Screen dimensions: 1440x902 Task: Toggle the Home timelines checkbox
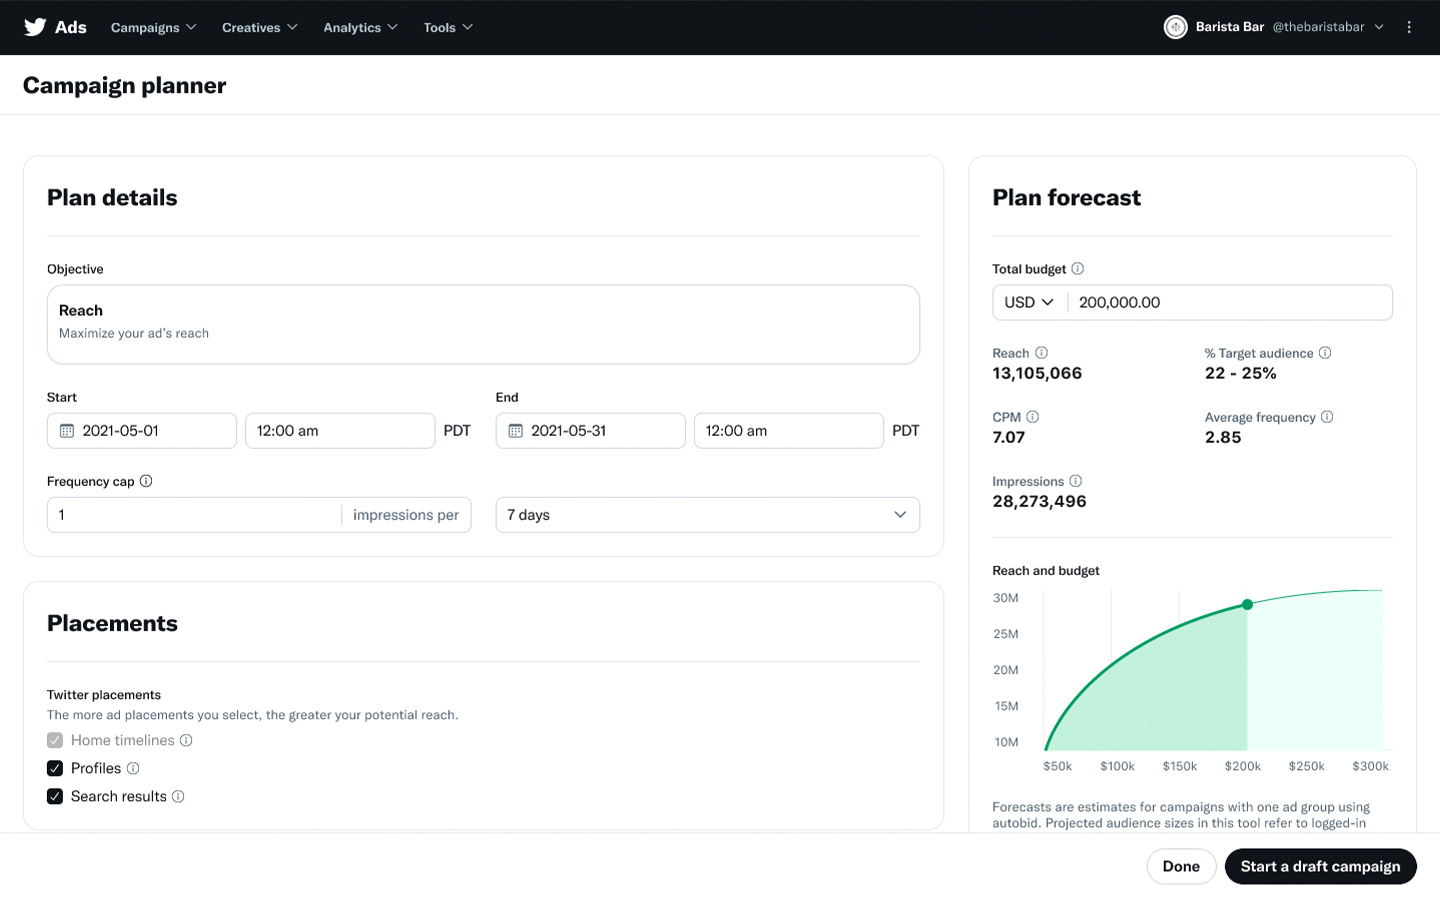tap(55, 740)
